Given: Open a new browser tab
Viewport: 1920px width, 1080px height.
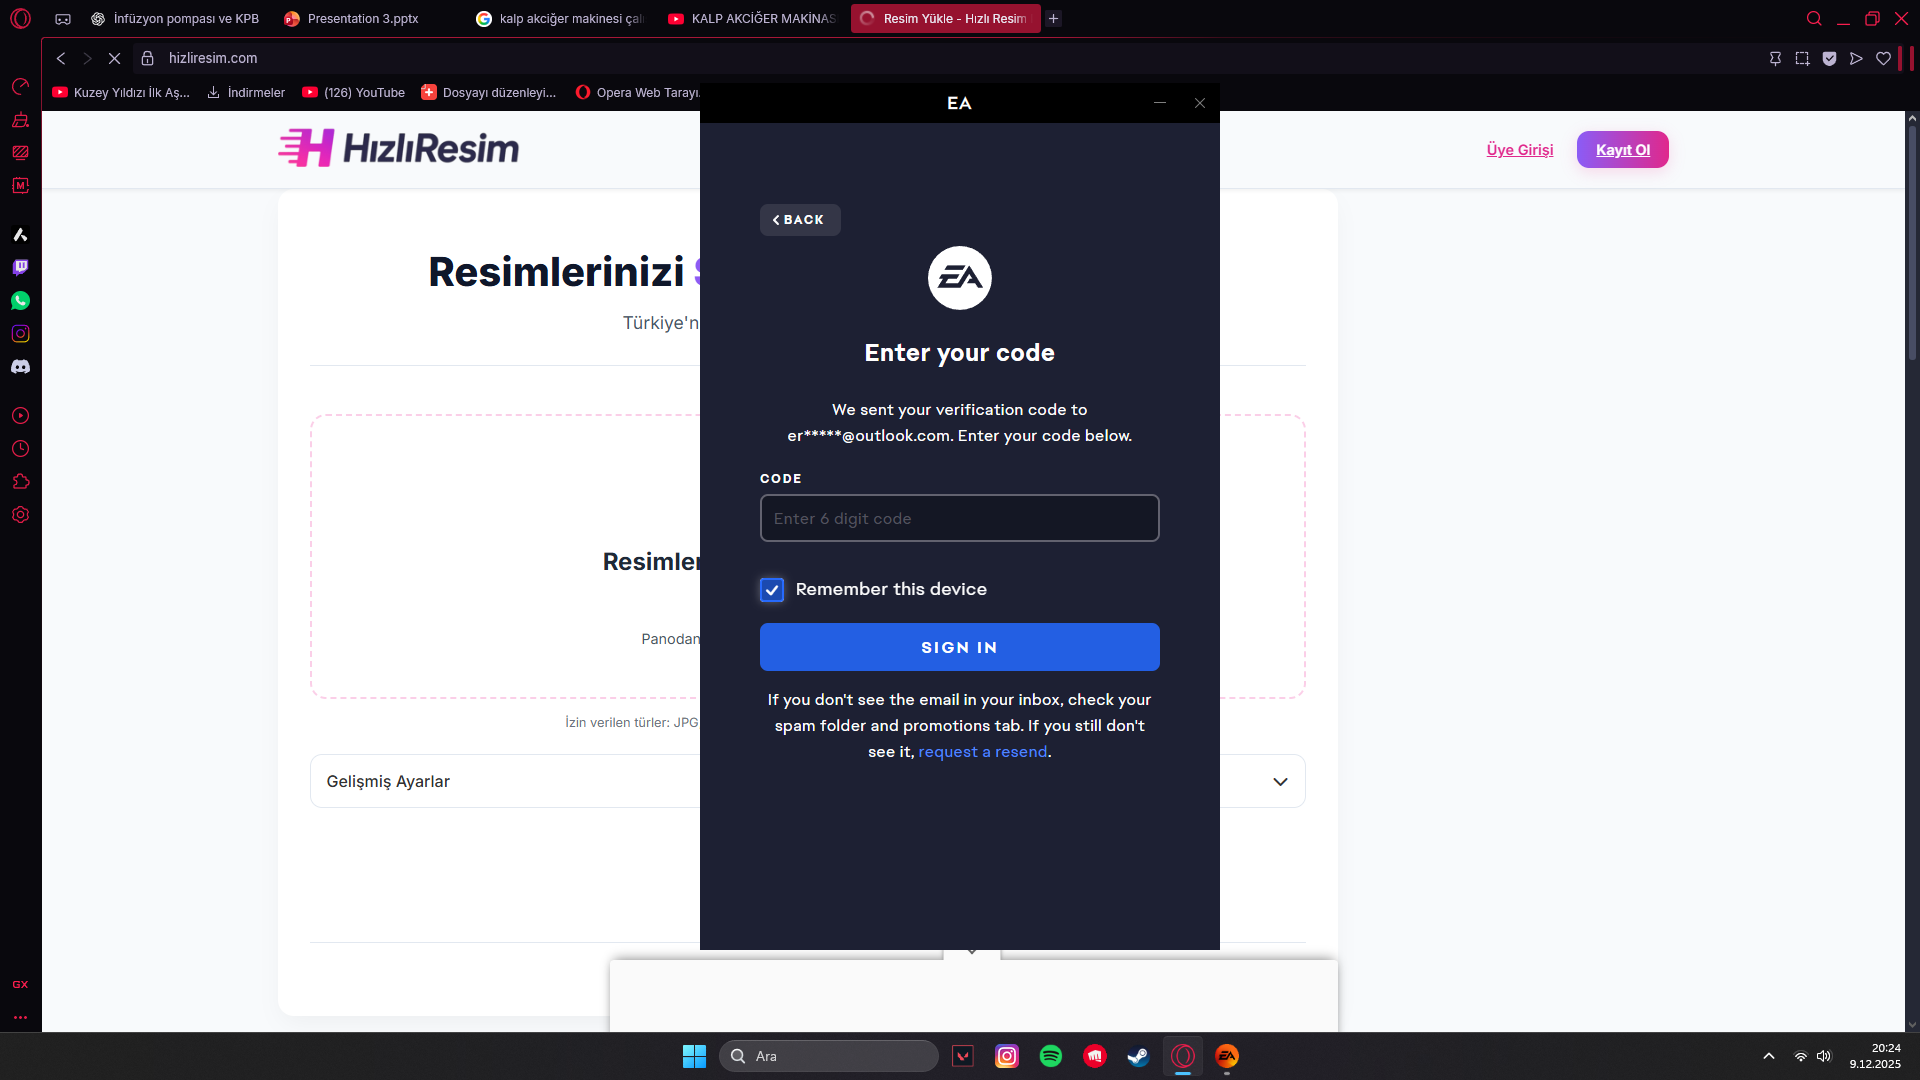Looking at the screenshot, I should (1053, 18).
